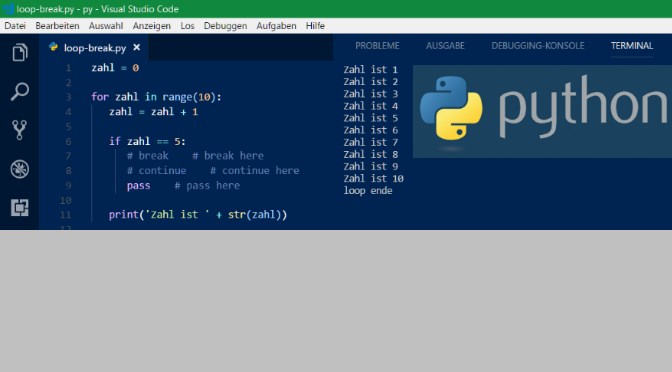Click line number 11 in the gutter
The width and height of the screenshot is (672, 372).
coord(65,215)
